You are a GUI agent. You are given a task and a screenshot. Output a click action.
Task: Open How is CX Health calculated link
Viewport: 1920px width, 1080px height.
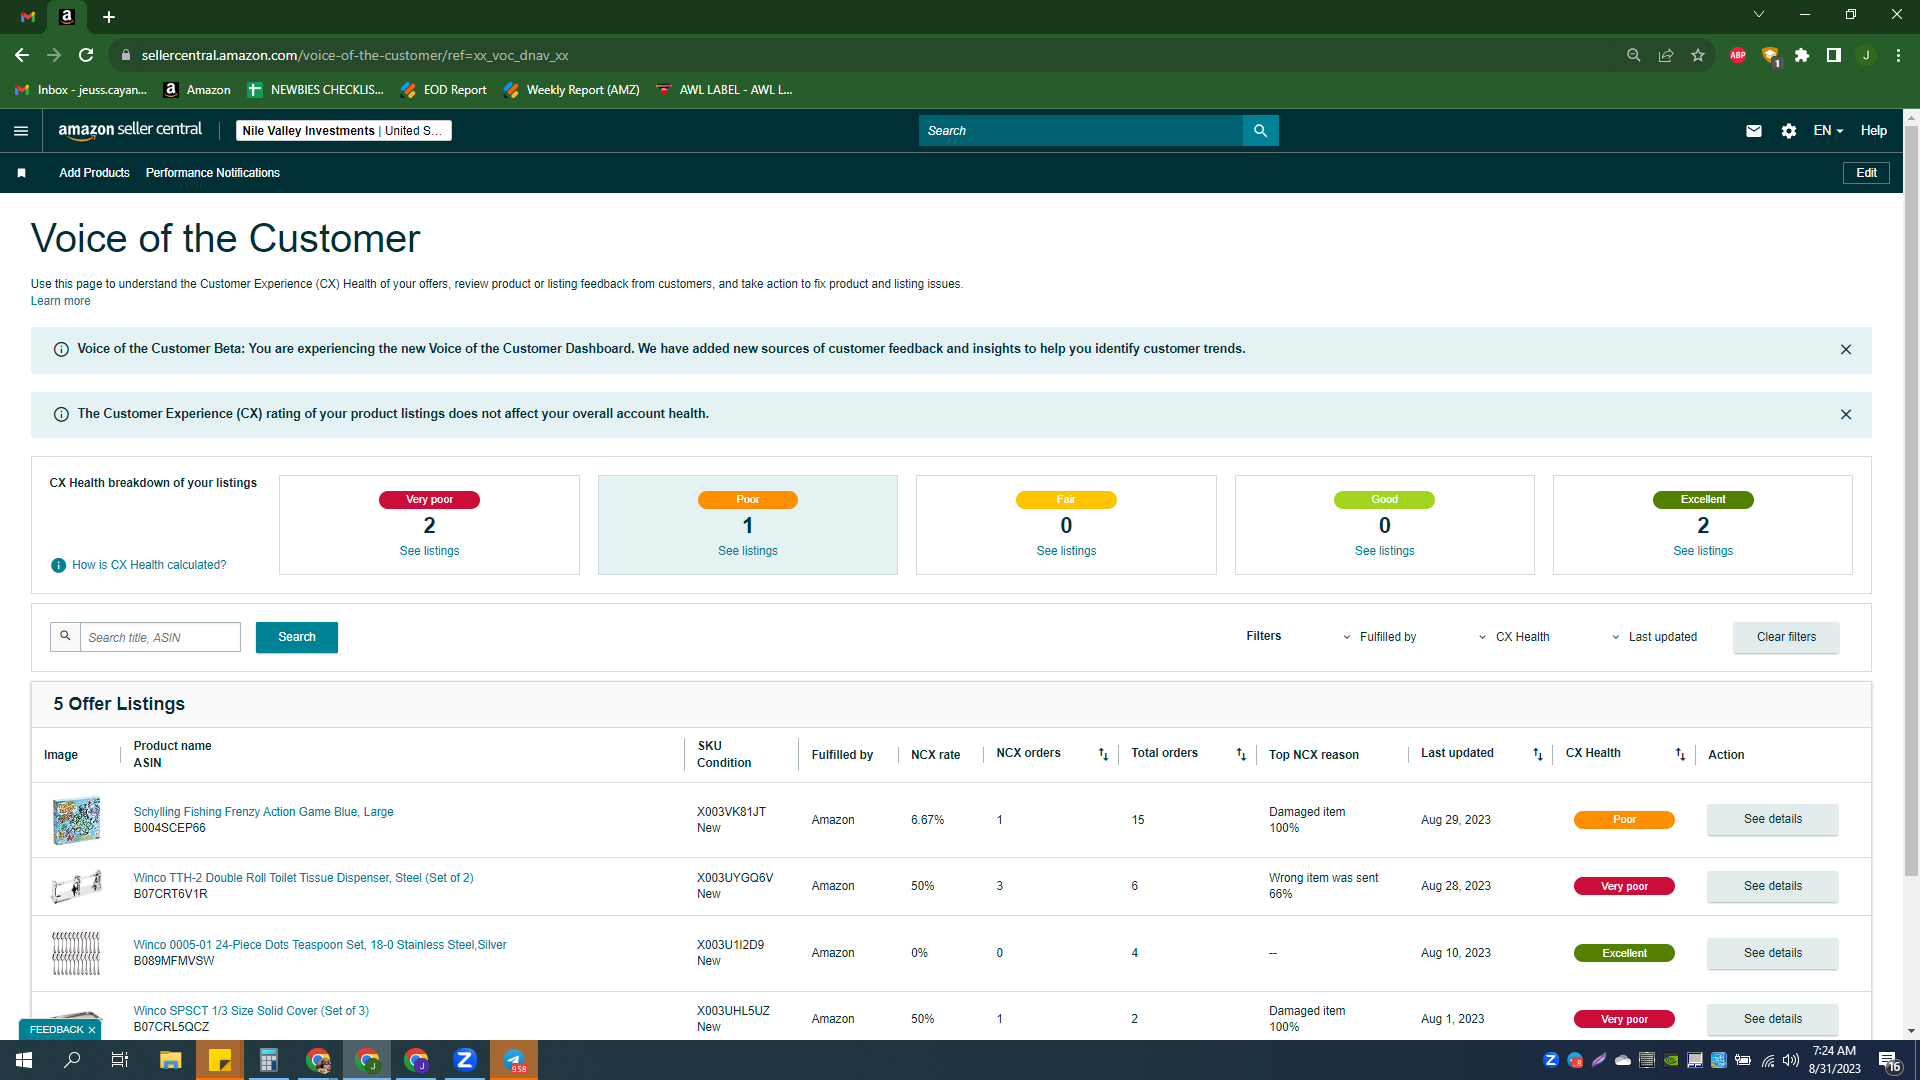point(149,566)
